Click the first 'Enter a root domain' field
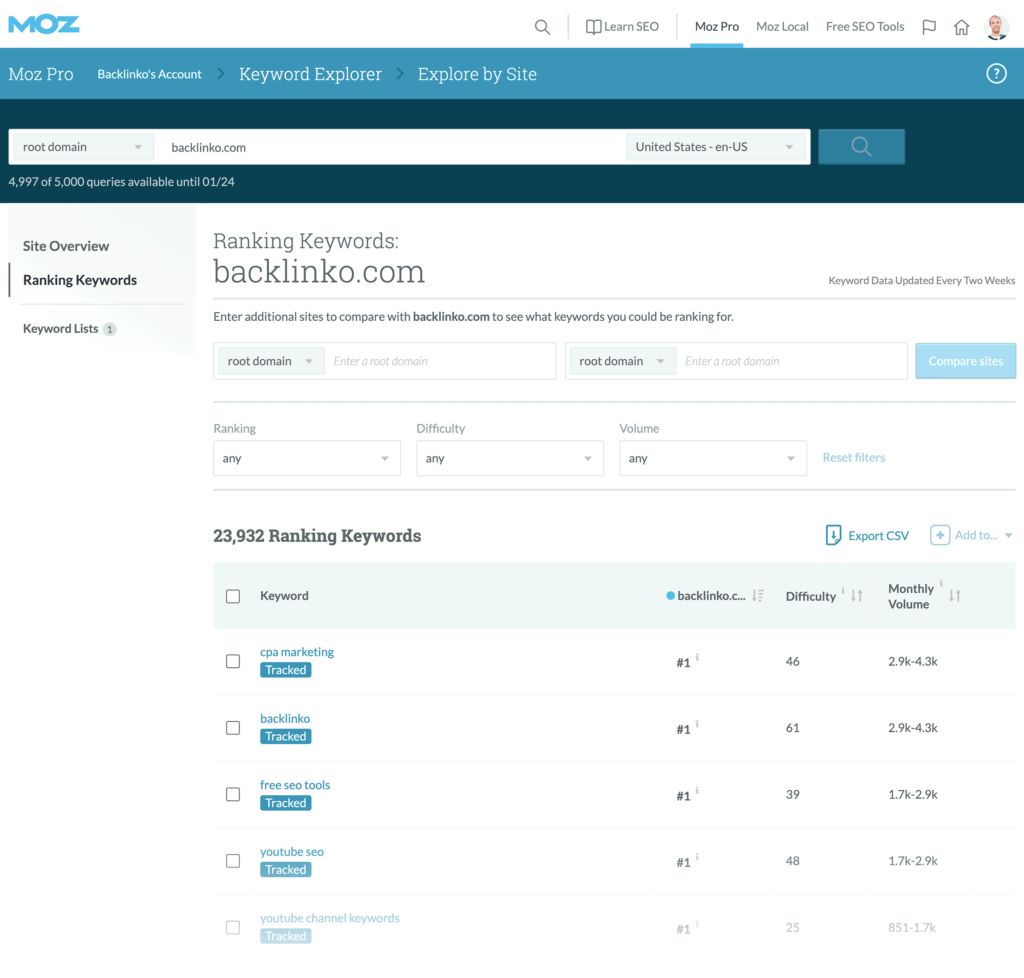The height and width of the screenshot is (978, 1024). coord(440,361)
